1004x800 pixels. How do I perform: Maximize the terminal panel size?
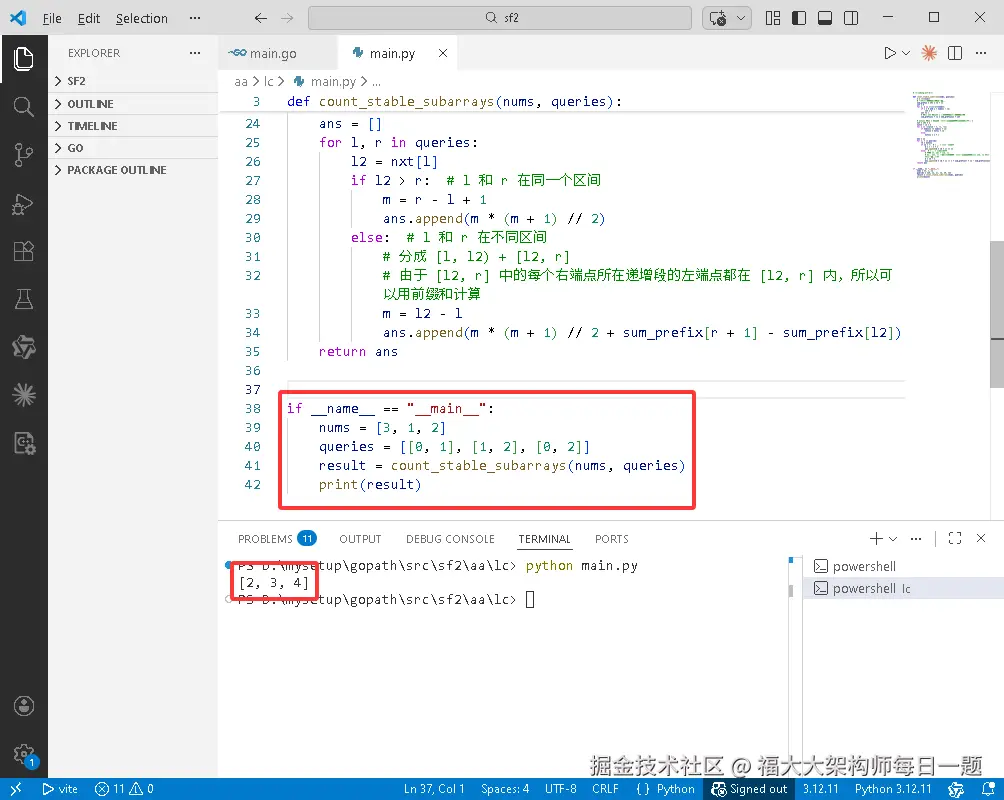click(x=955, y=539)
